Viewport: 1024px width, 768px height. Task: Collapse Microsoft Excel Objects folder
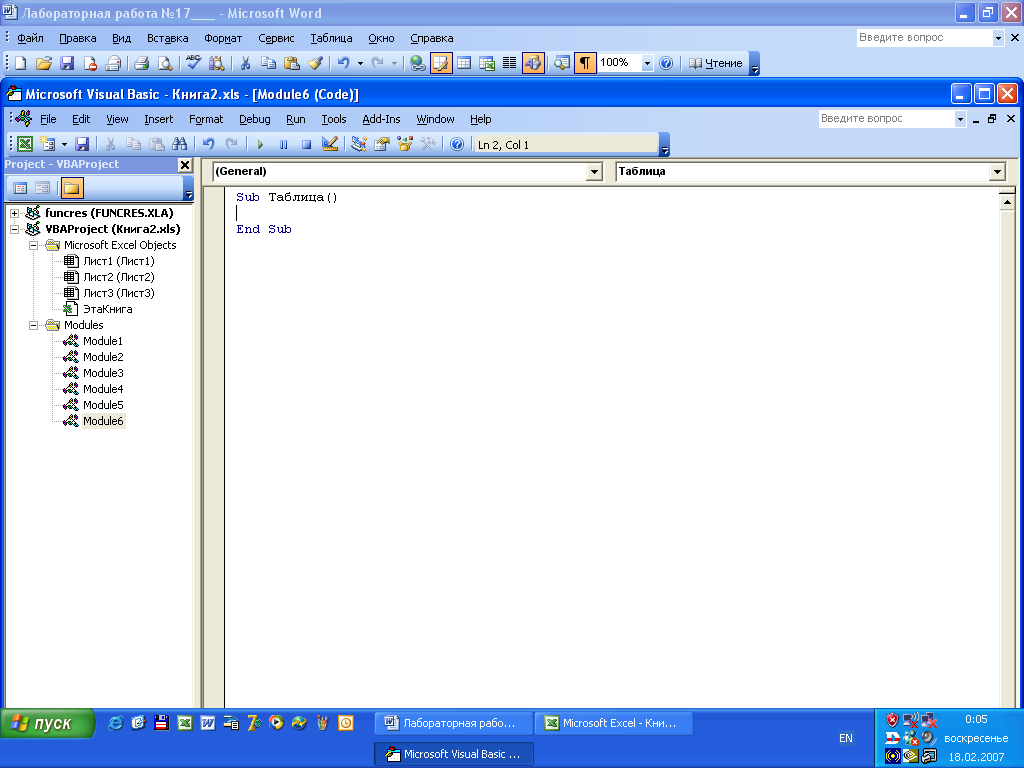point(33,246)
